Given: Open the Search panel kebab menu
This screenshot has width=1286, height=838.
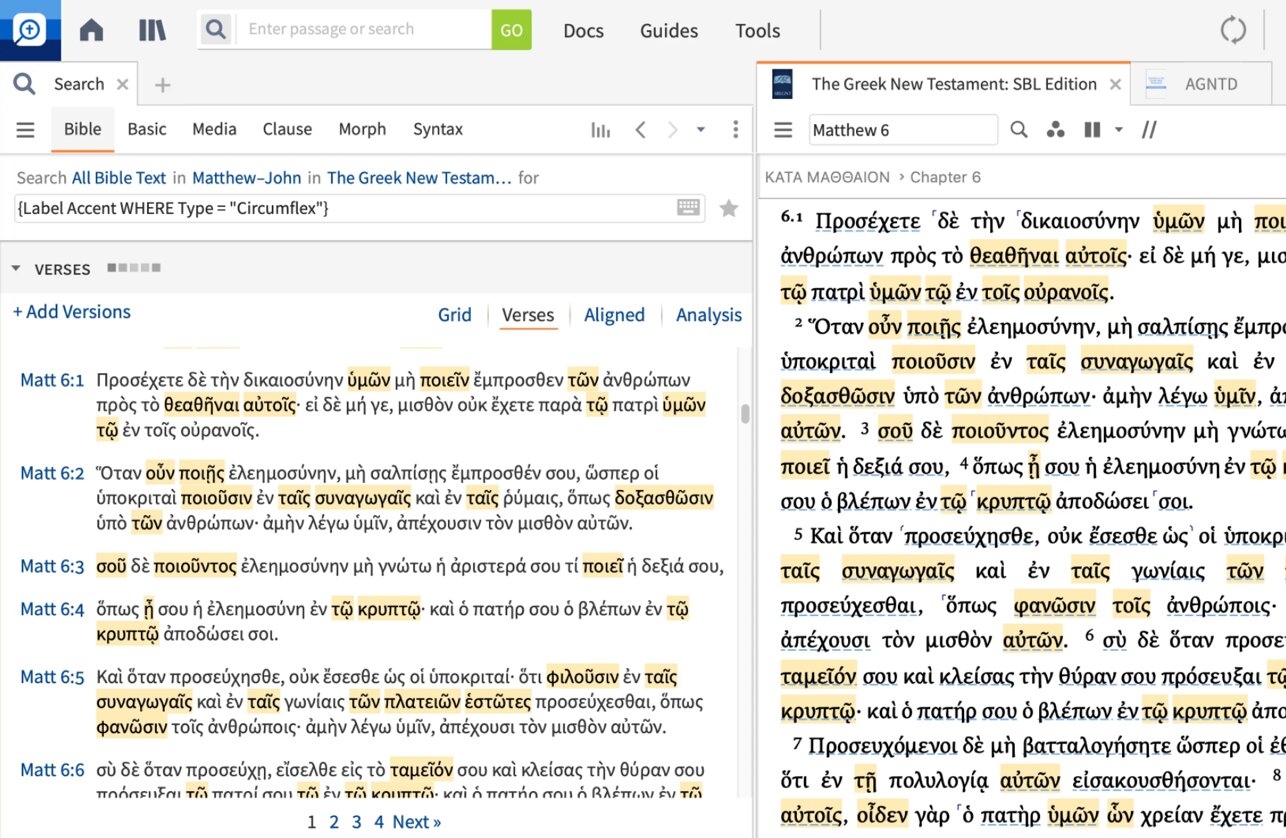Looking at the screenshot, I should tap(735, 129).
